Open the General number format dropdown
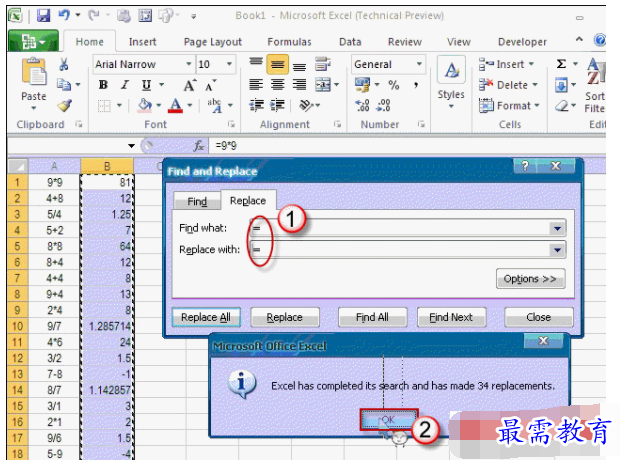Image resolution: width=620 pixels, height=463 pixels. (x=419, y=64)
